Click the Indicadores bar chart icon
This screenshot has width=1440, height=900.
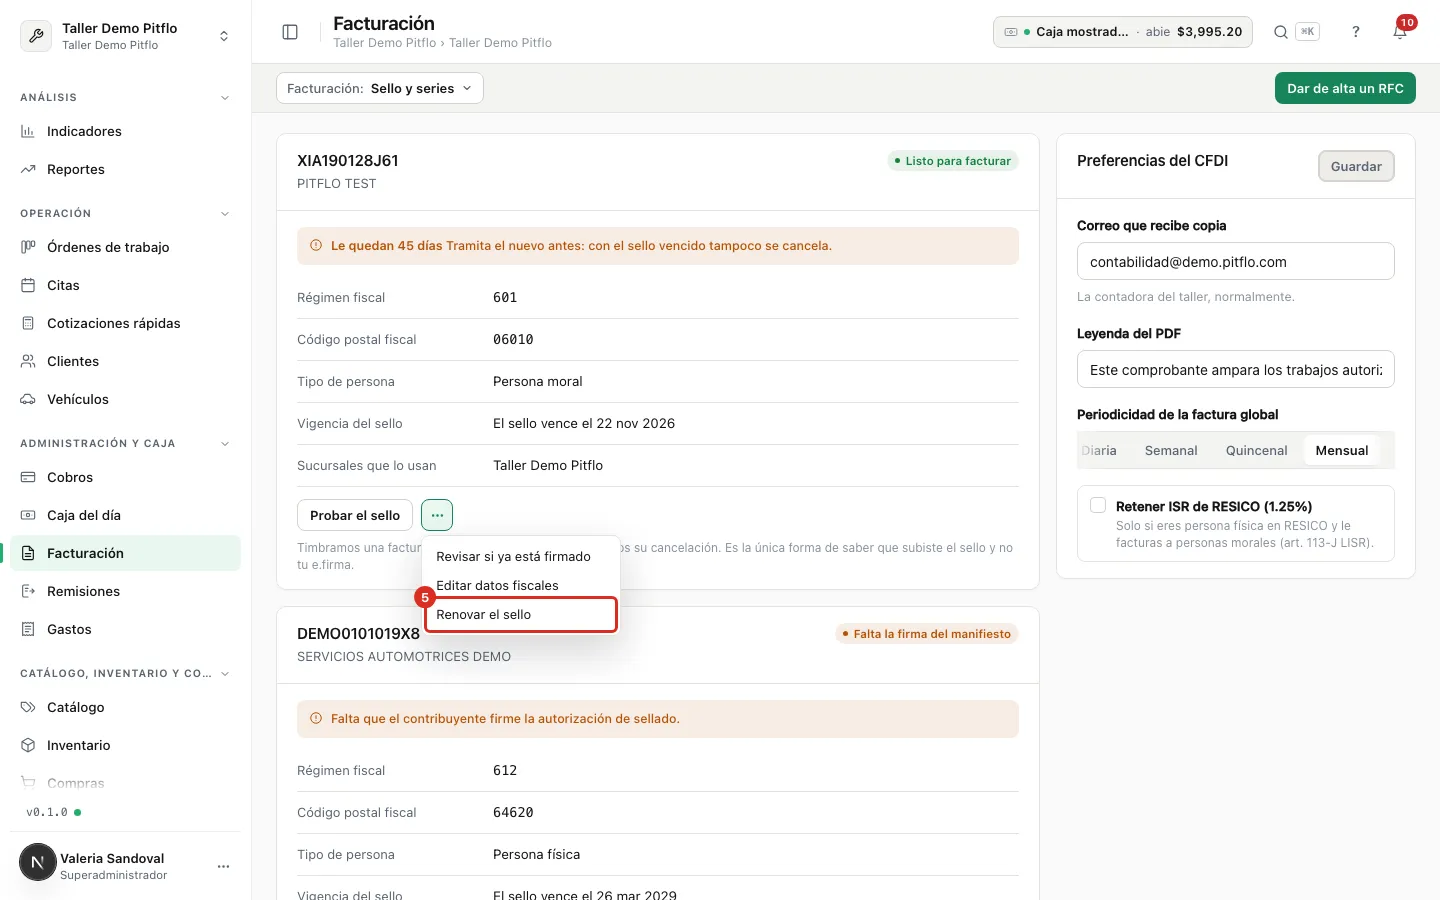click(x=28, y=131)
